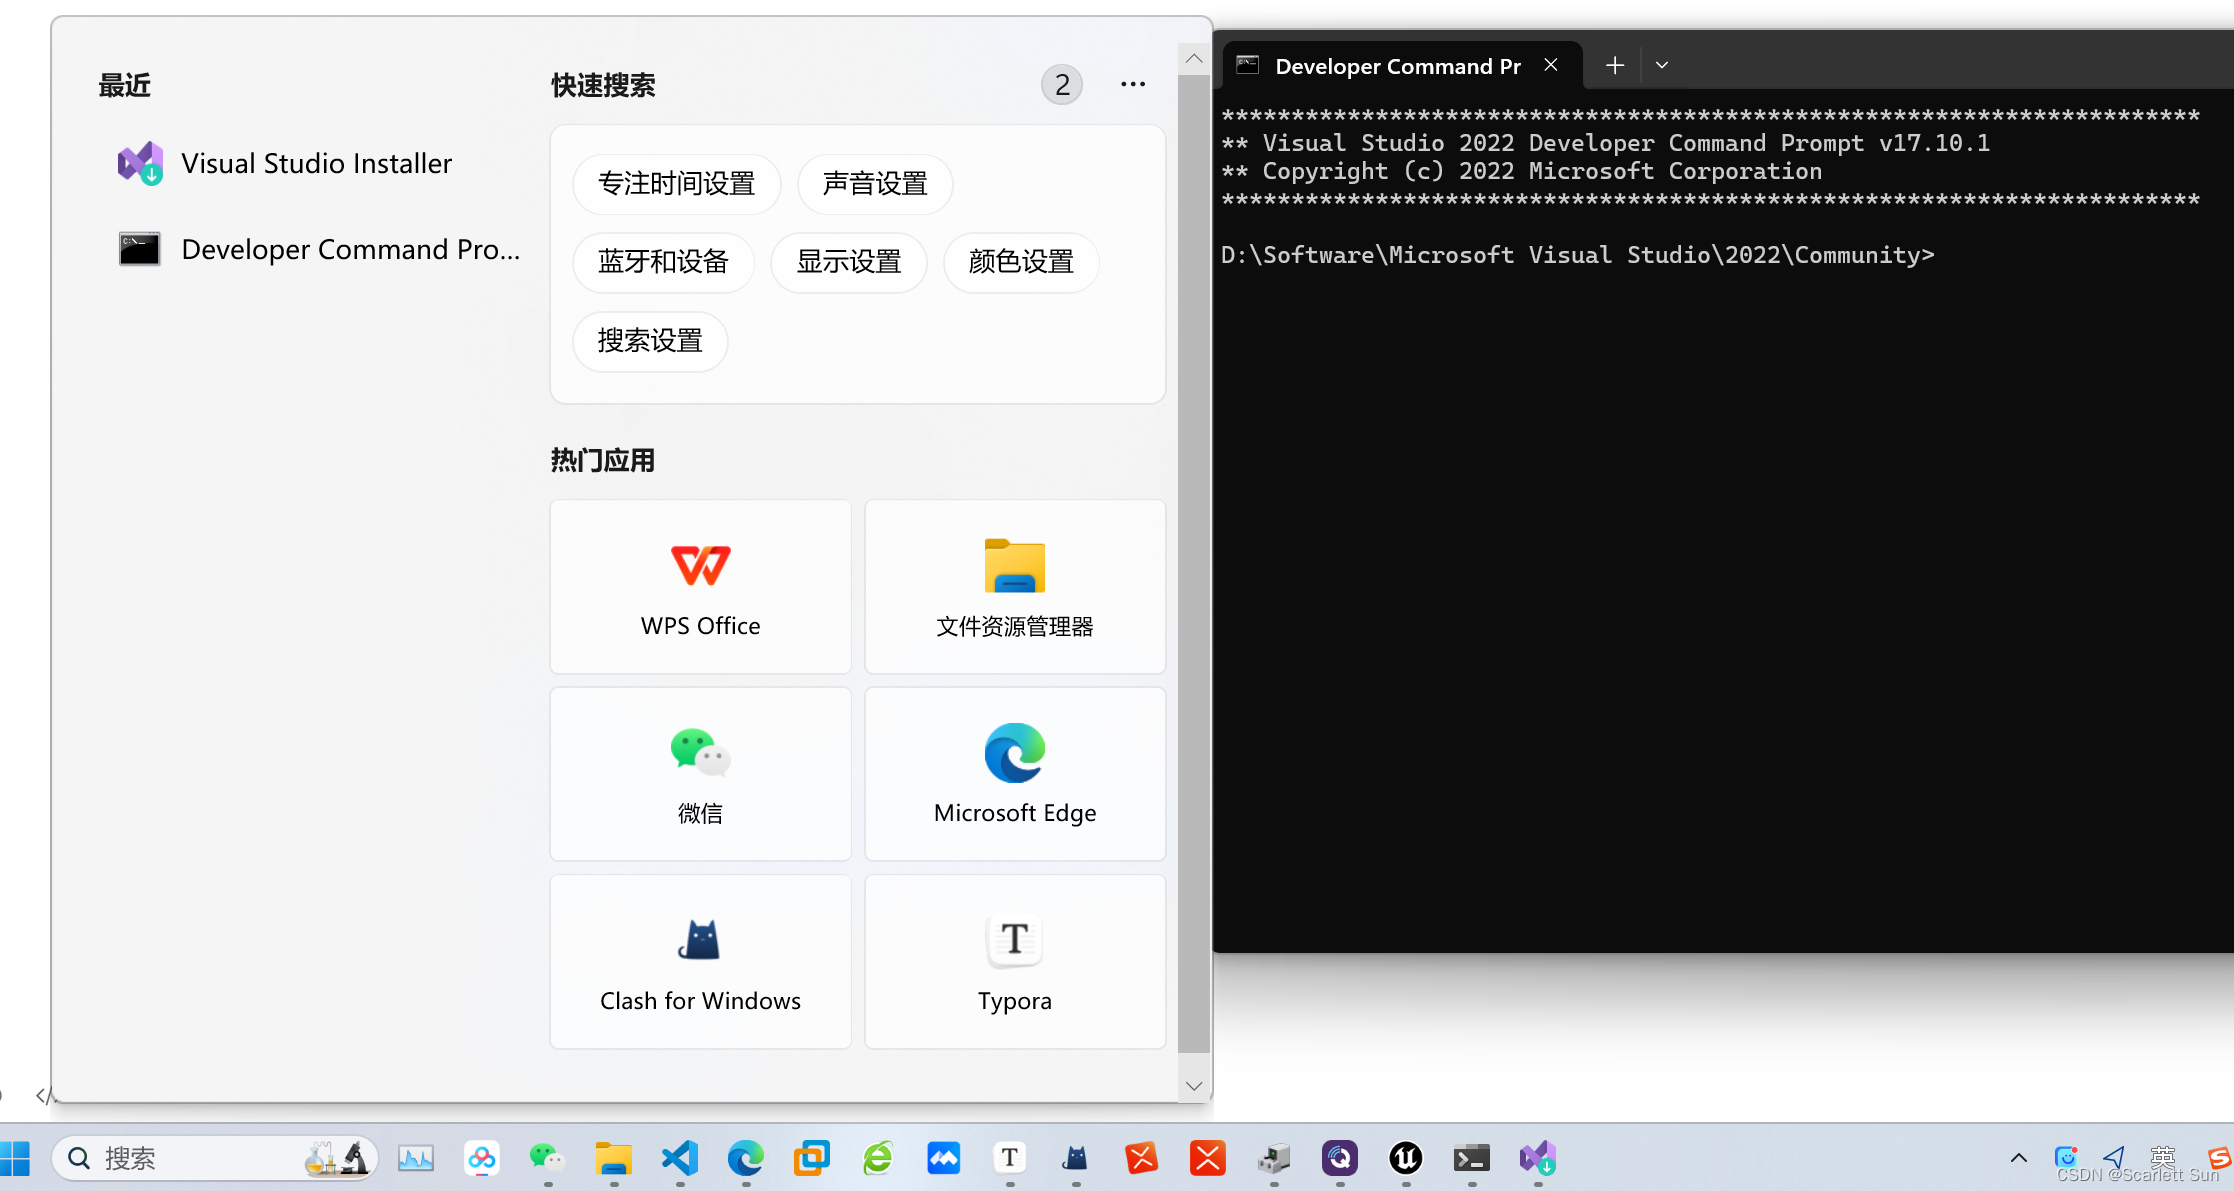2234x1191 pixels.
Task: Expand system tray hidden icons chevron
Action: coord(2018,1158)
